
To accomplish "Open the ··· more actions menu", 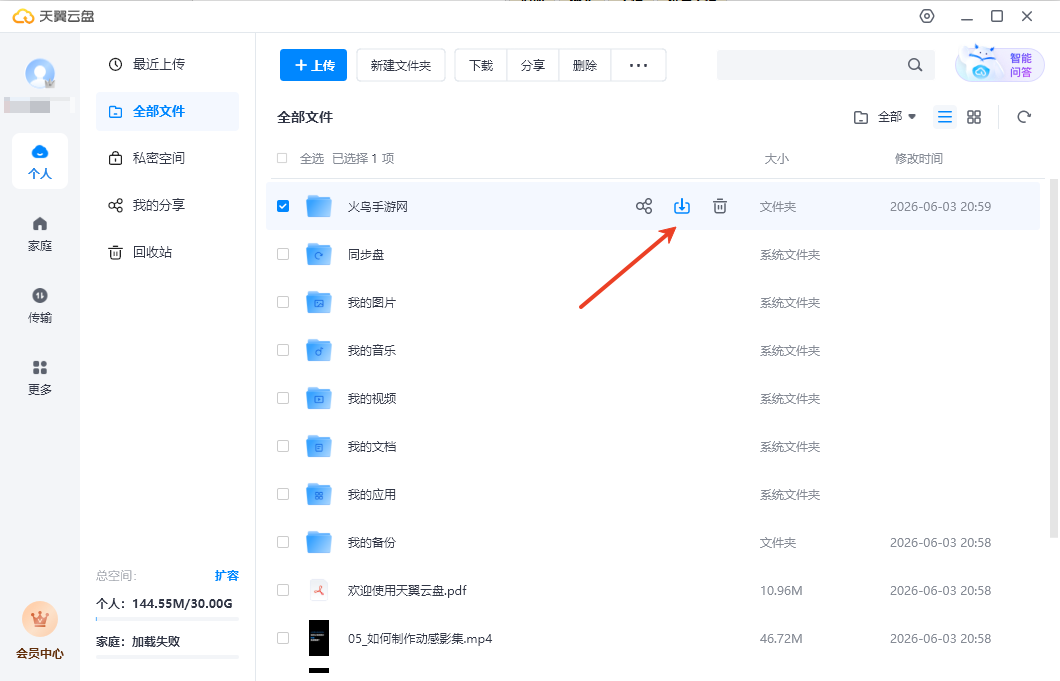I will point(638,65).
